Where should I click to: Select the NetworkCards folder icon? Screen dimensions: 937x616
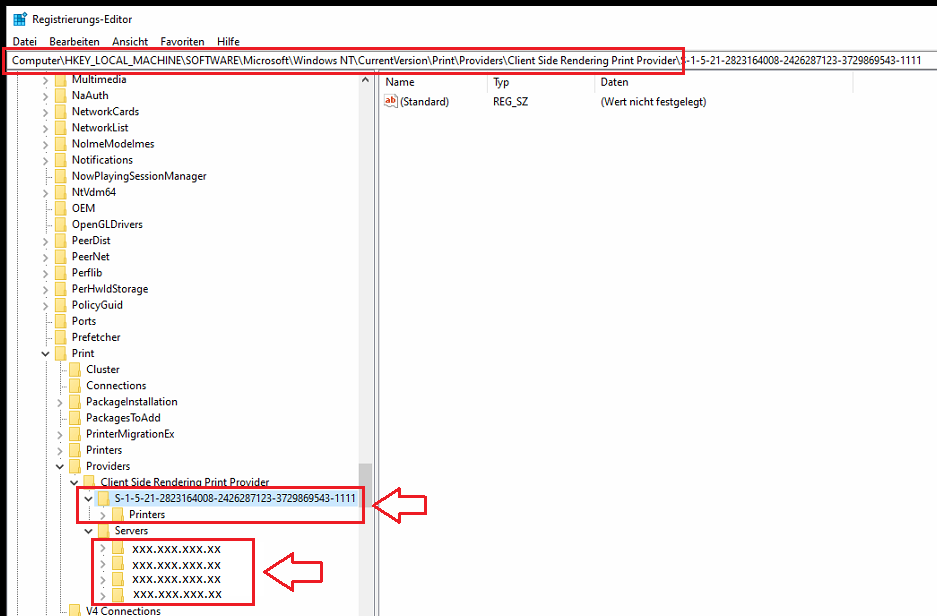[x=60, y=111]
